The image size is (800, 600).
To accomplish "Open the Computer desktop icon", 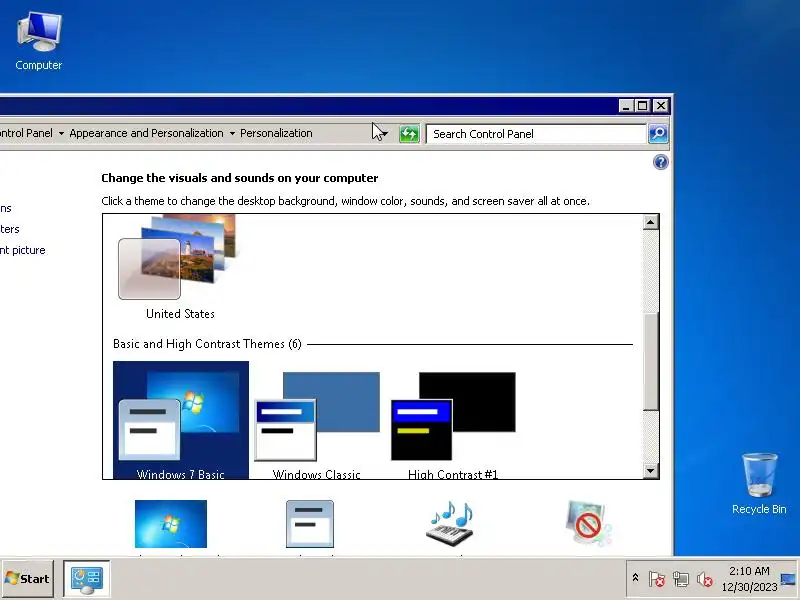I will tap(39, 41).
